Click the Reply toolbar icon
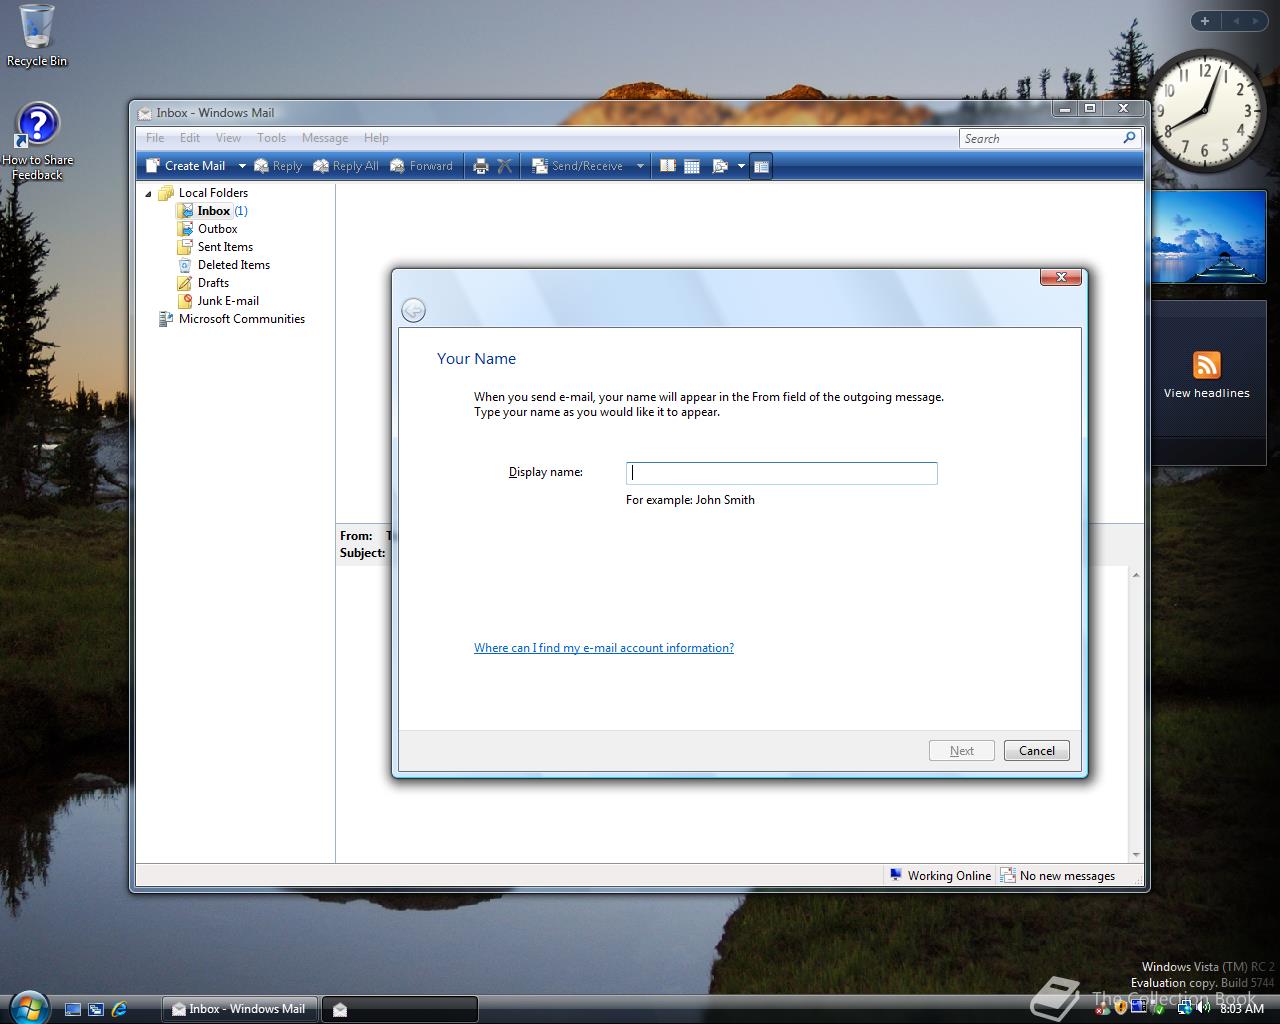Screen dimensions: 1280x1024 coord(278,166)
